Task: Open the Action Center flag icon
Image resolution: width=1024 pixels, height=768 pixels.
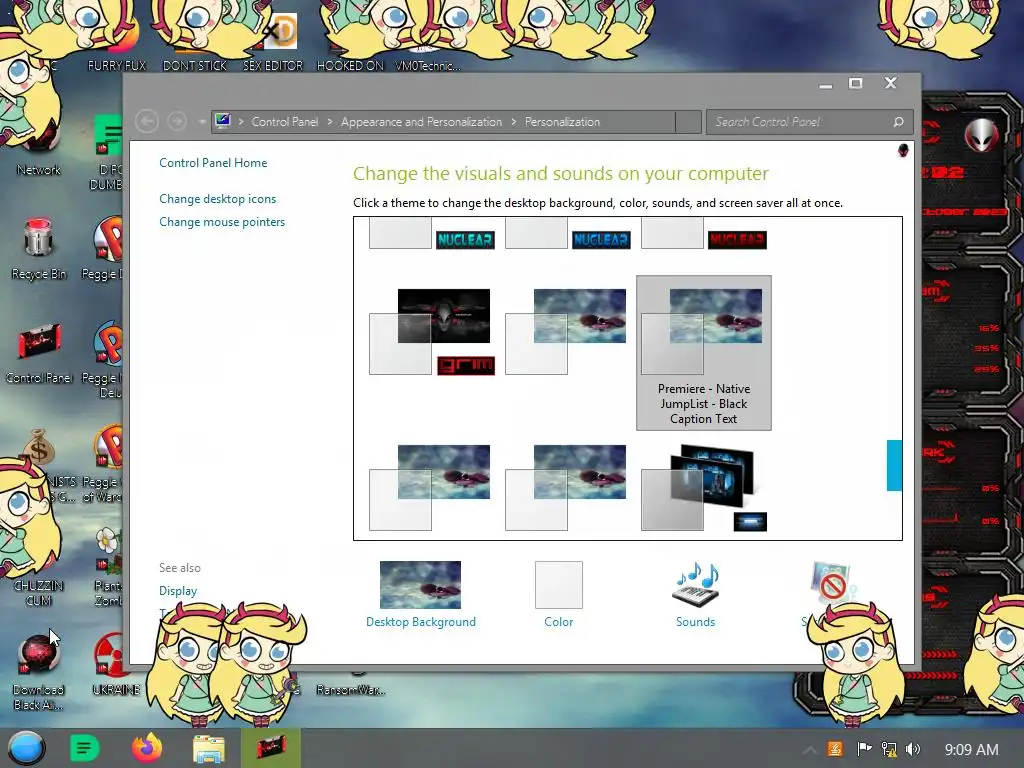Action: 863,749
